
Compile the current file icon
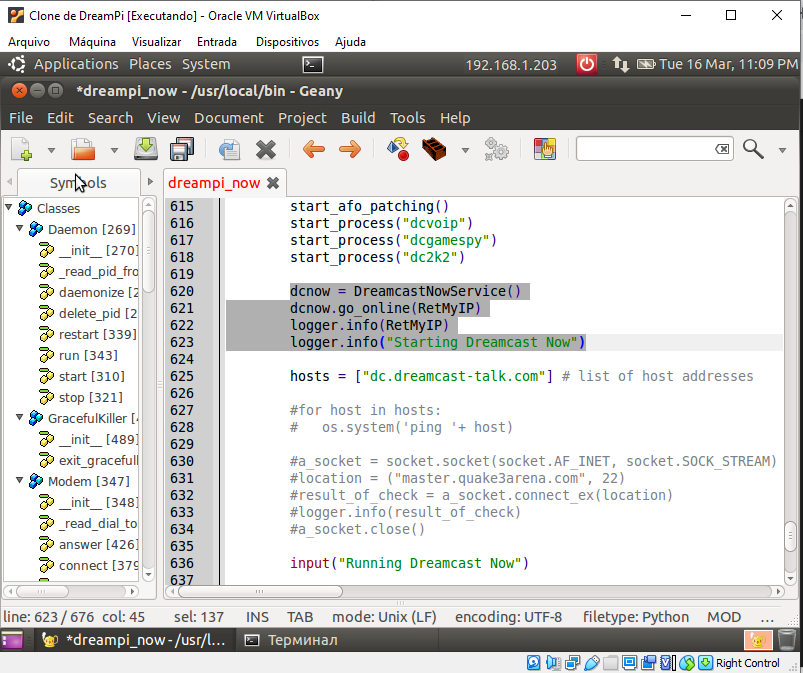tap(398, 149)
